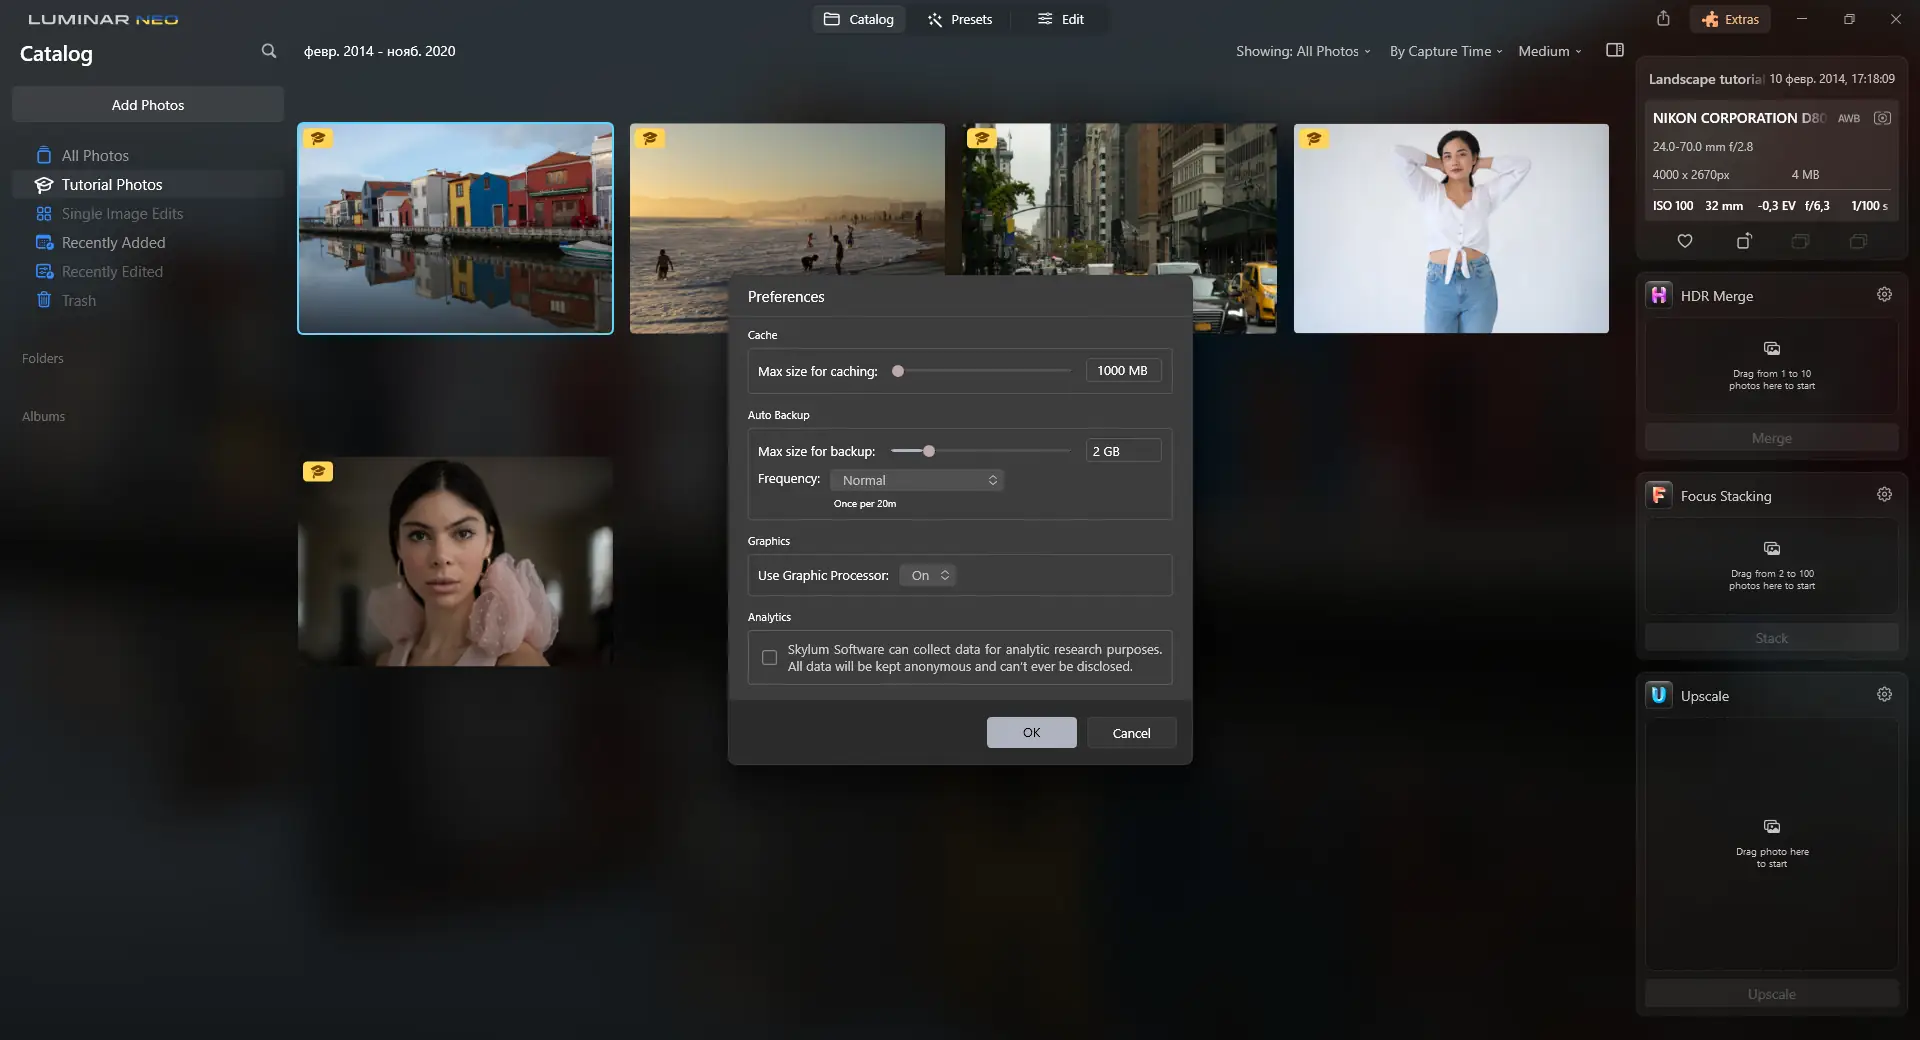
Task: Click the camera icon beside AWB
Action: click(1882, 118)
